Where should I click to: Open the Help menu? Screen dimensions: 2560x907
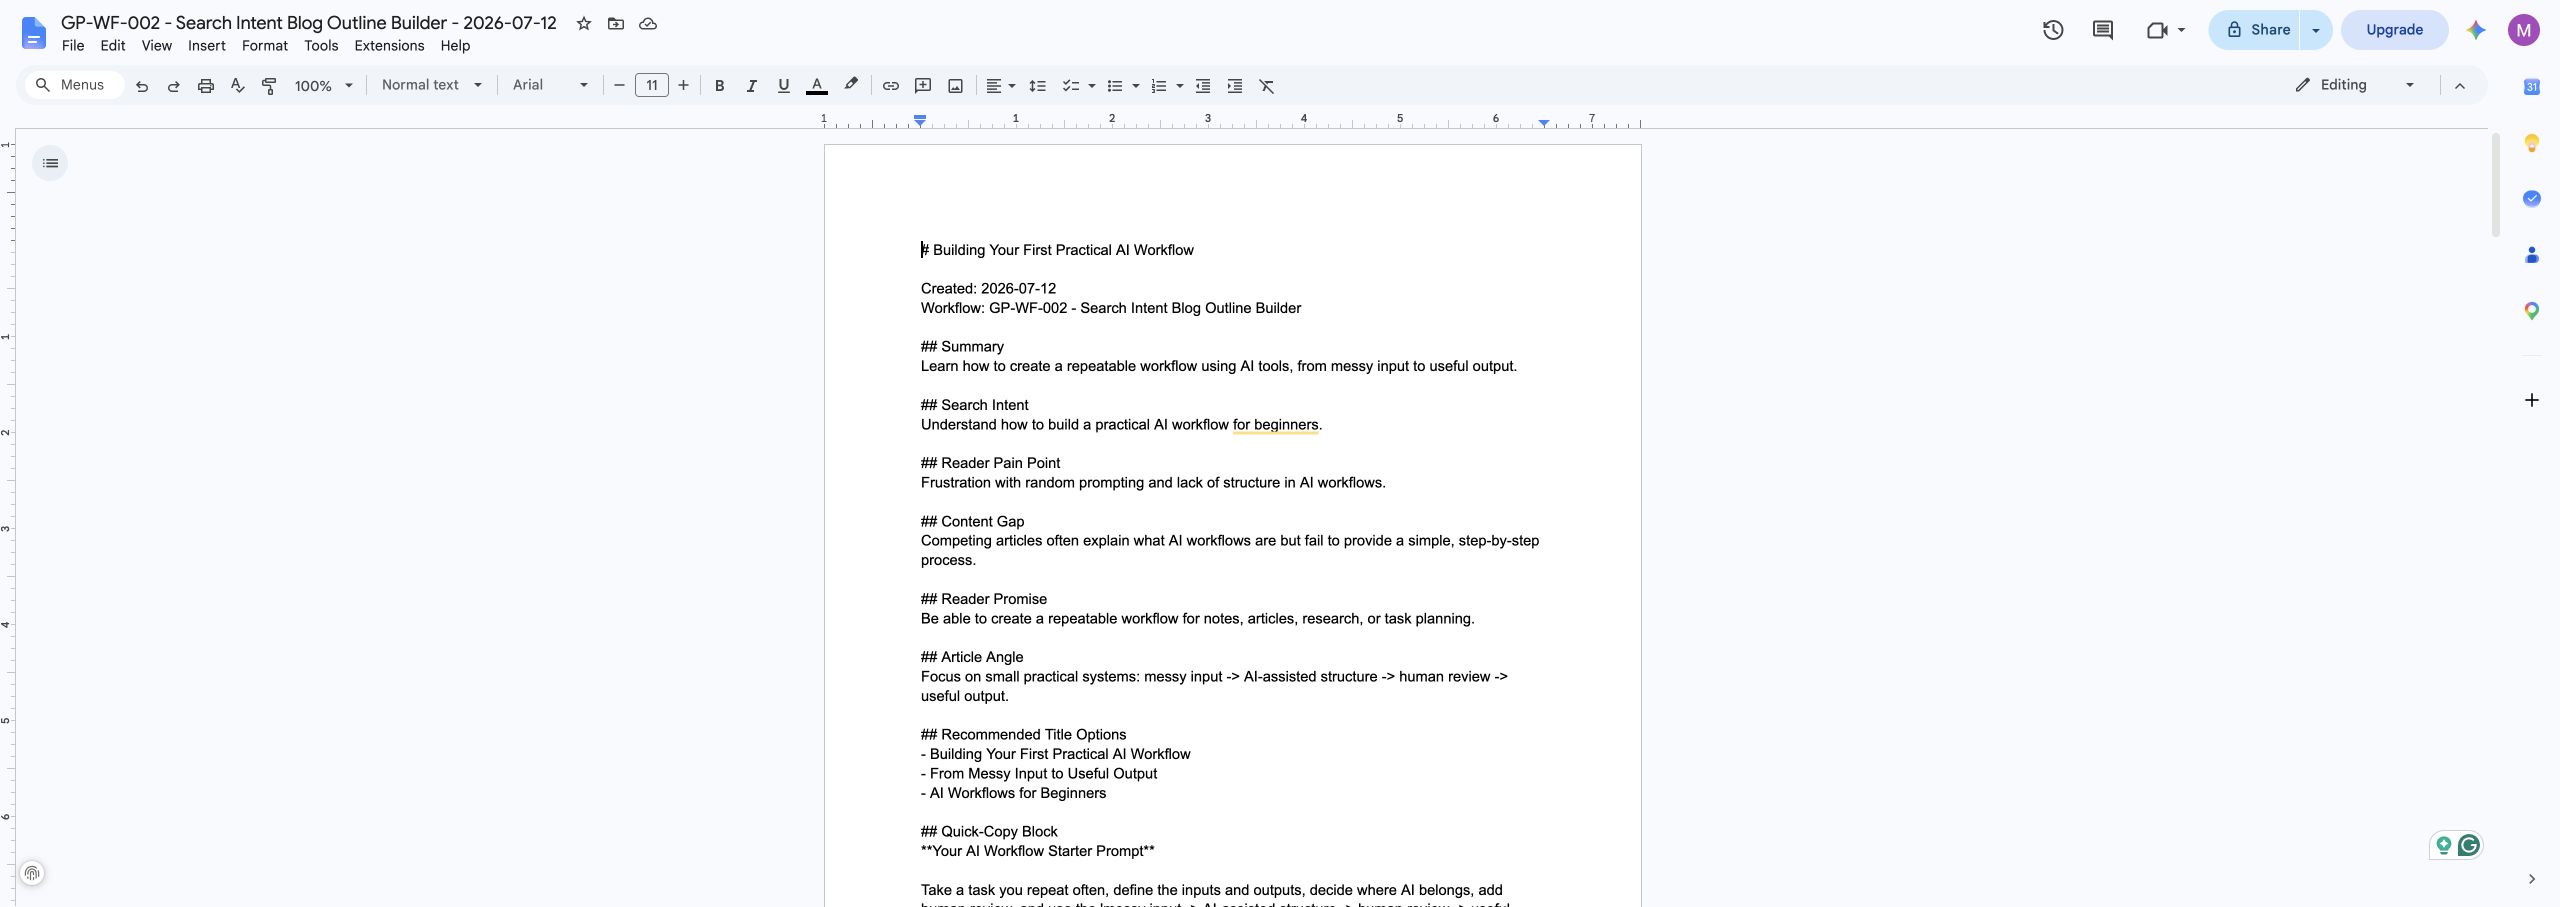[x=455, y=46]
